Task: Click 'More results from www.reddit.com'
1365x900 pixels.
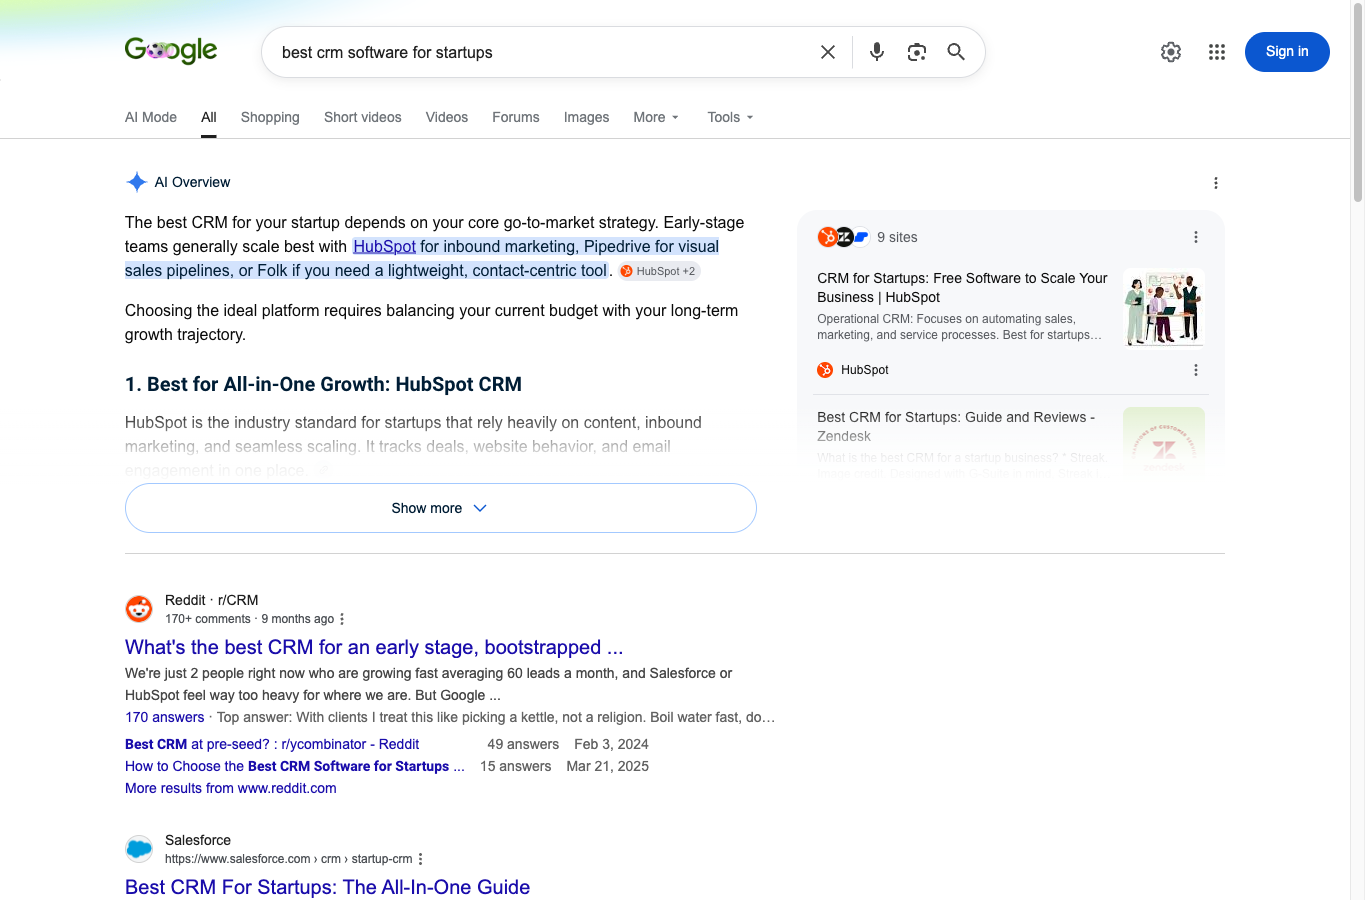Action: point(231,788)
